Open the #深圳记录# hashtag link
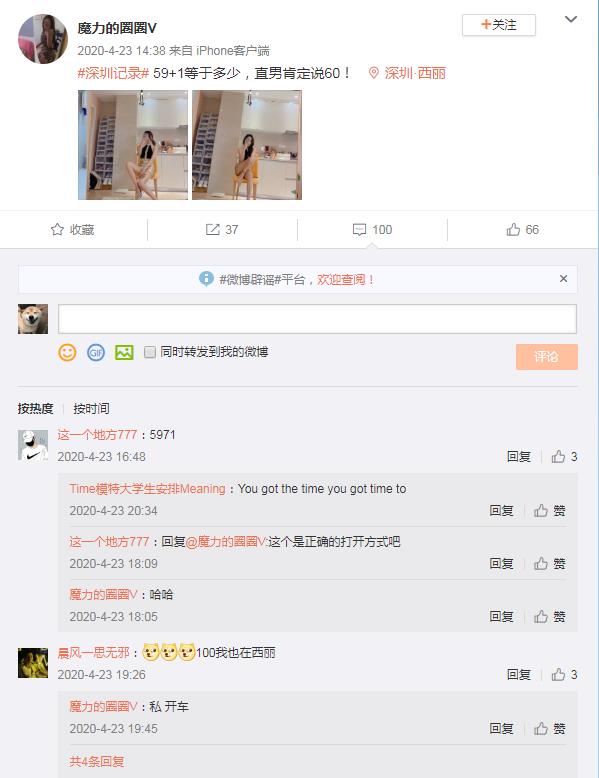Image resolution: width=599 pixels, height=778 pixels. tap(113, 73)
